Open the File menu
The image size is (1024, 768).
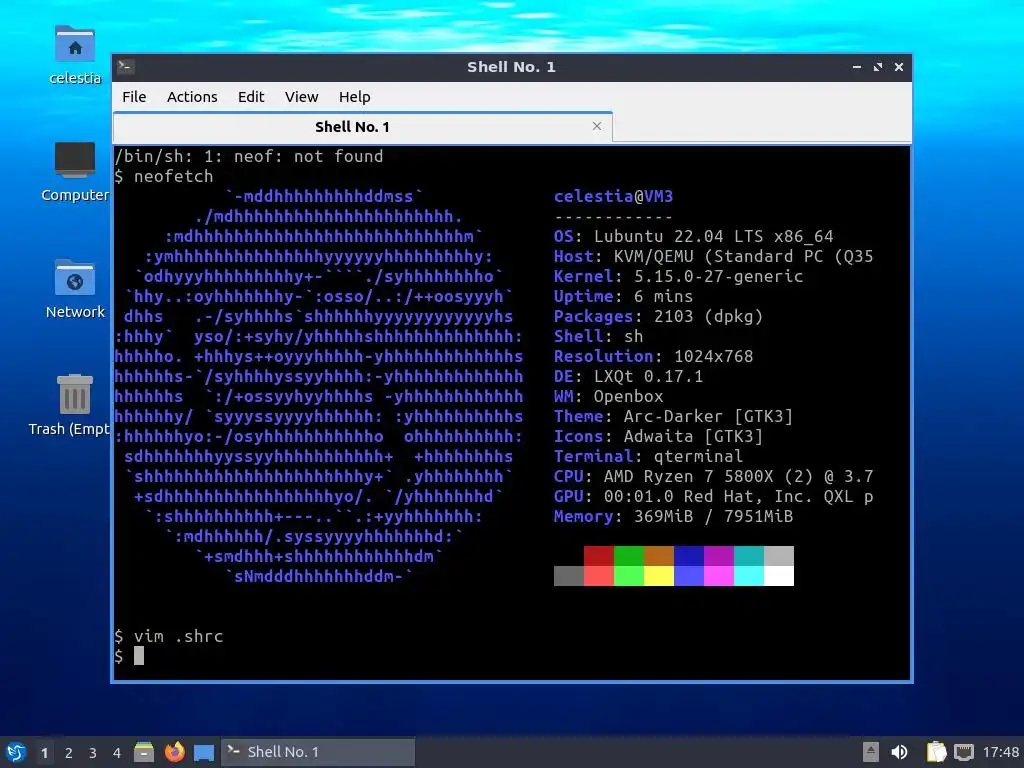134,97
